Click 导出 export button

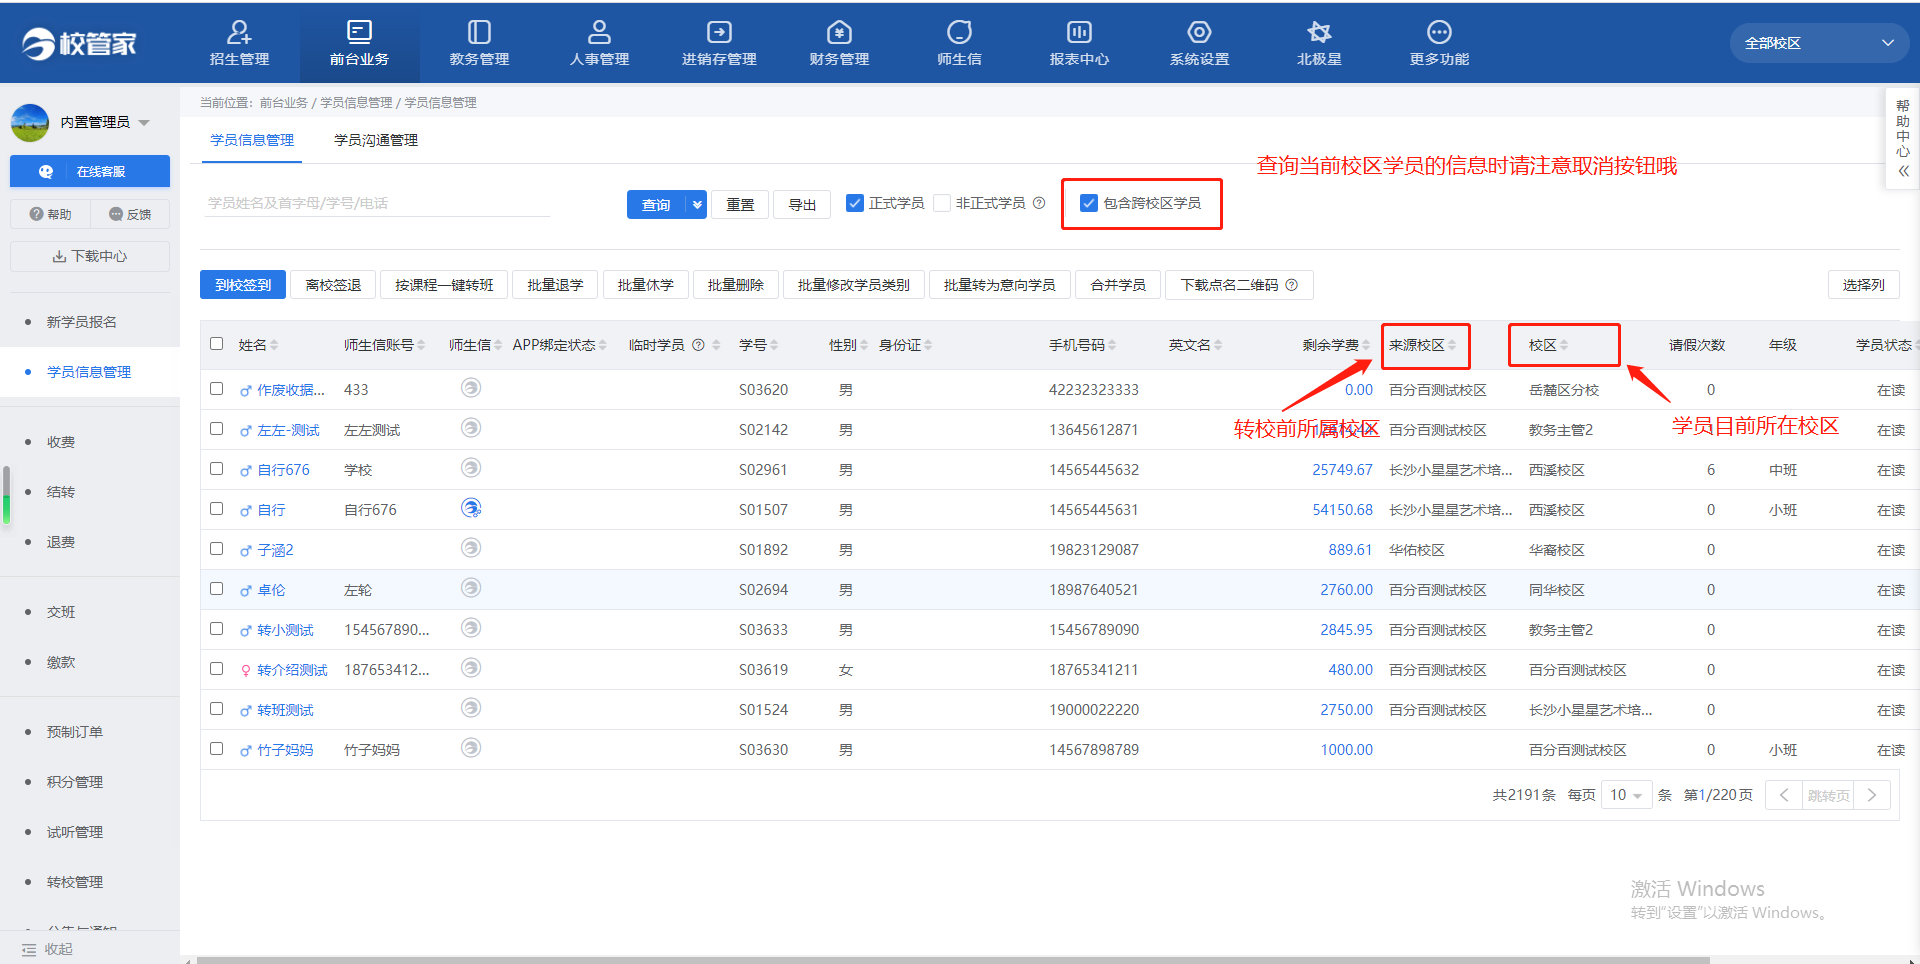[802, 204]
